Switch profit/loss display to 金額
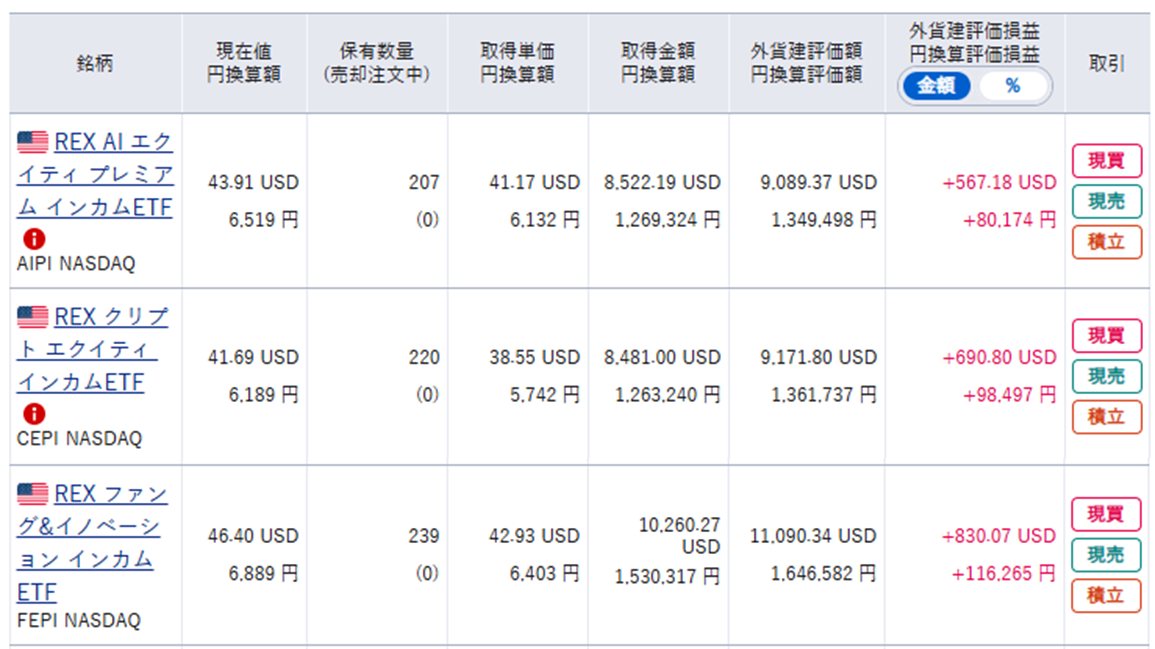Screen dimensions: 1155x649 pyautogui.click(x=936, y=86)
